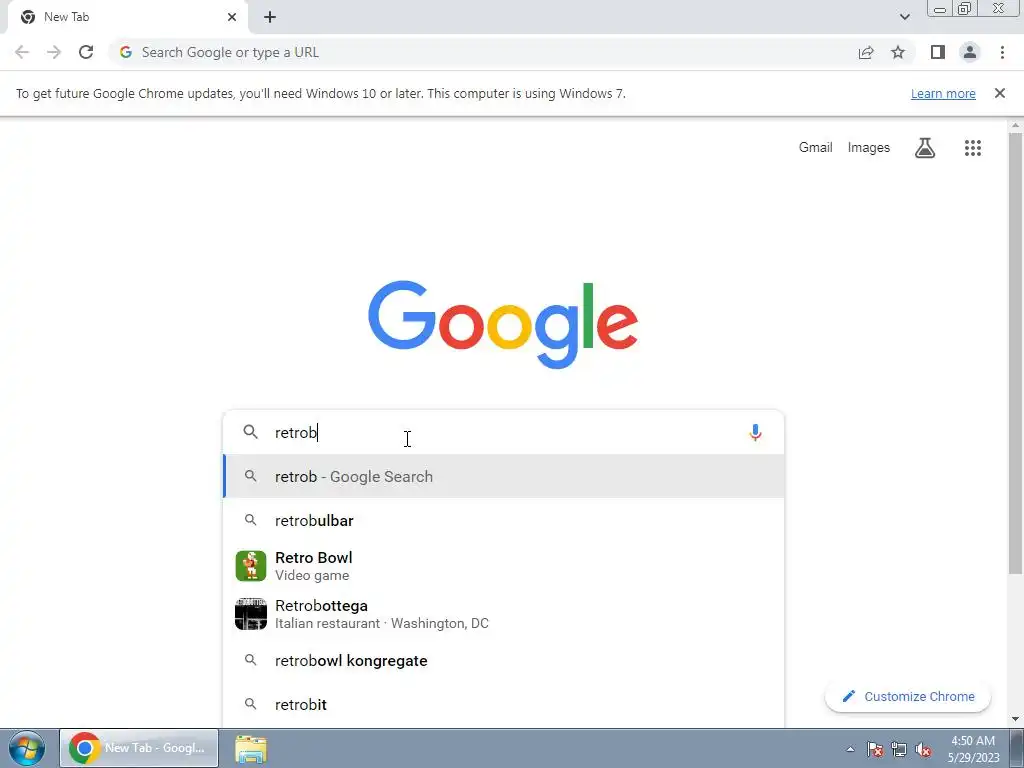Screen dimensions: 1024x768
Task: Expand the tab search chevron
Action: click(x=904, y=17)
